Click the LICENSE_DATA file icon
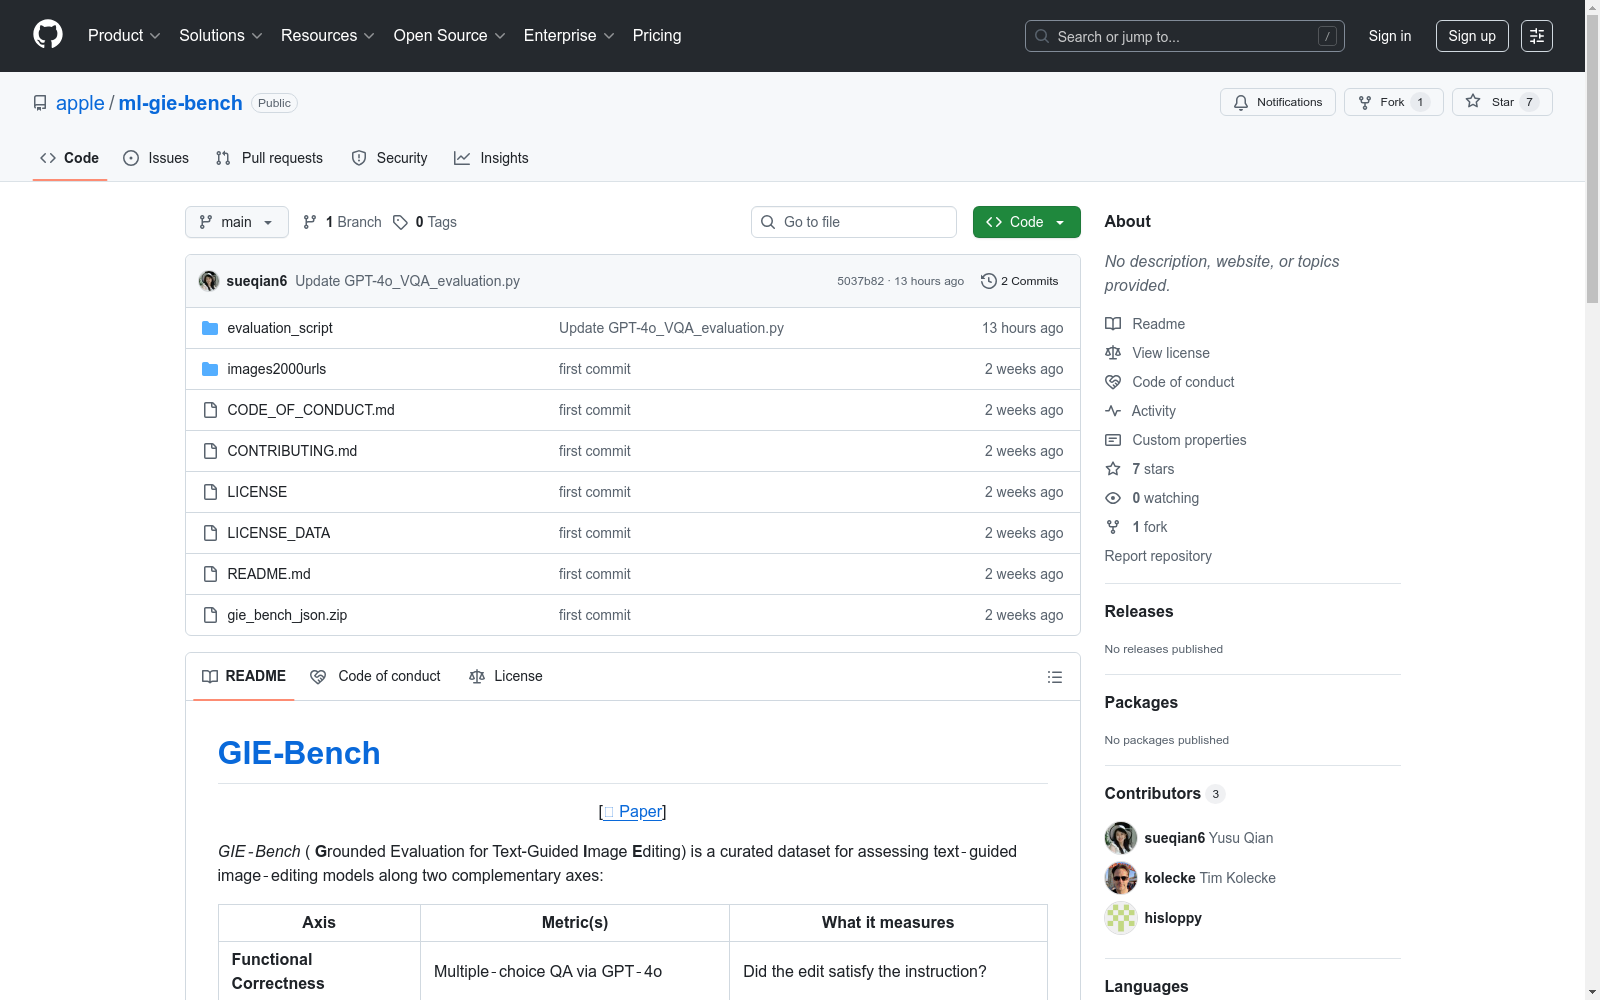The image size is (1600, 1000). (x=210, y=533)
